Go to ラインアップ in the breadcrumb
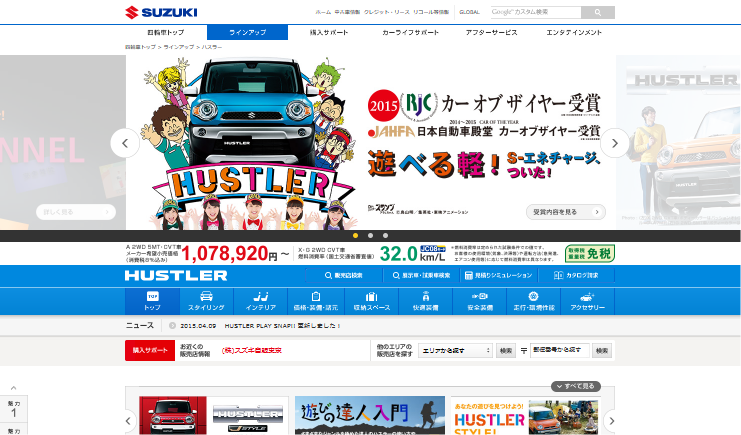The image size is (741, 435). pos(179,47)
